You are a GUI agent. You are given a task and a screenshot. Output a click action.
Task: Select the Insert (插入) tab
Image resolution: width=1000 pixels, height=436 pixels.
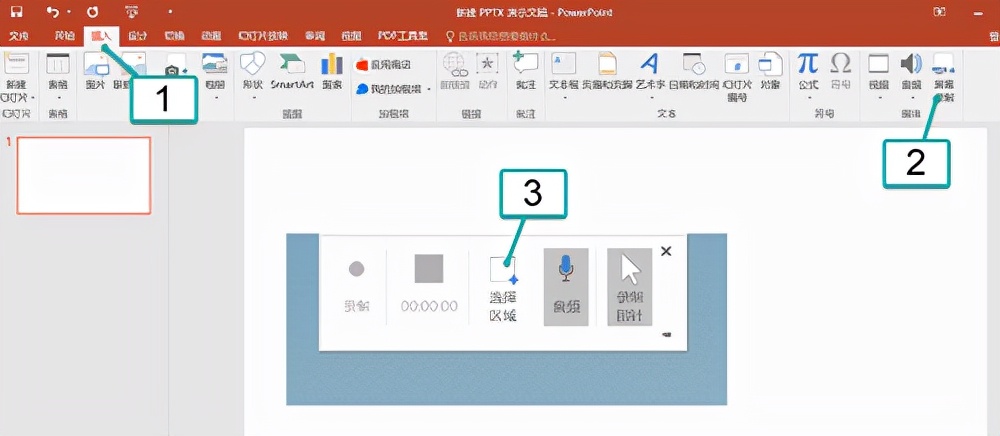click(x=101, y=36)
